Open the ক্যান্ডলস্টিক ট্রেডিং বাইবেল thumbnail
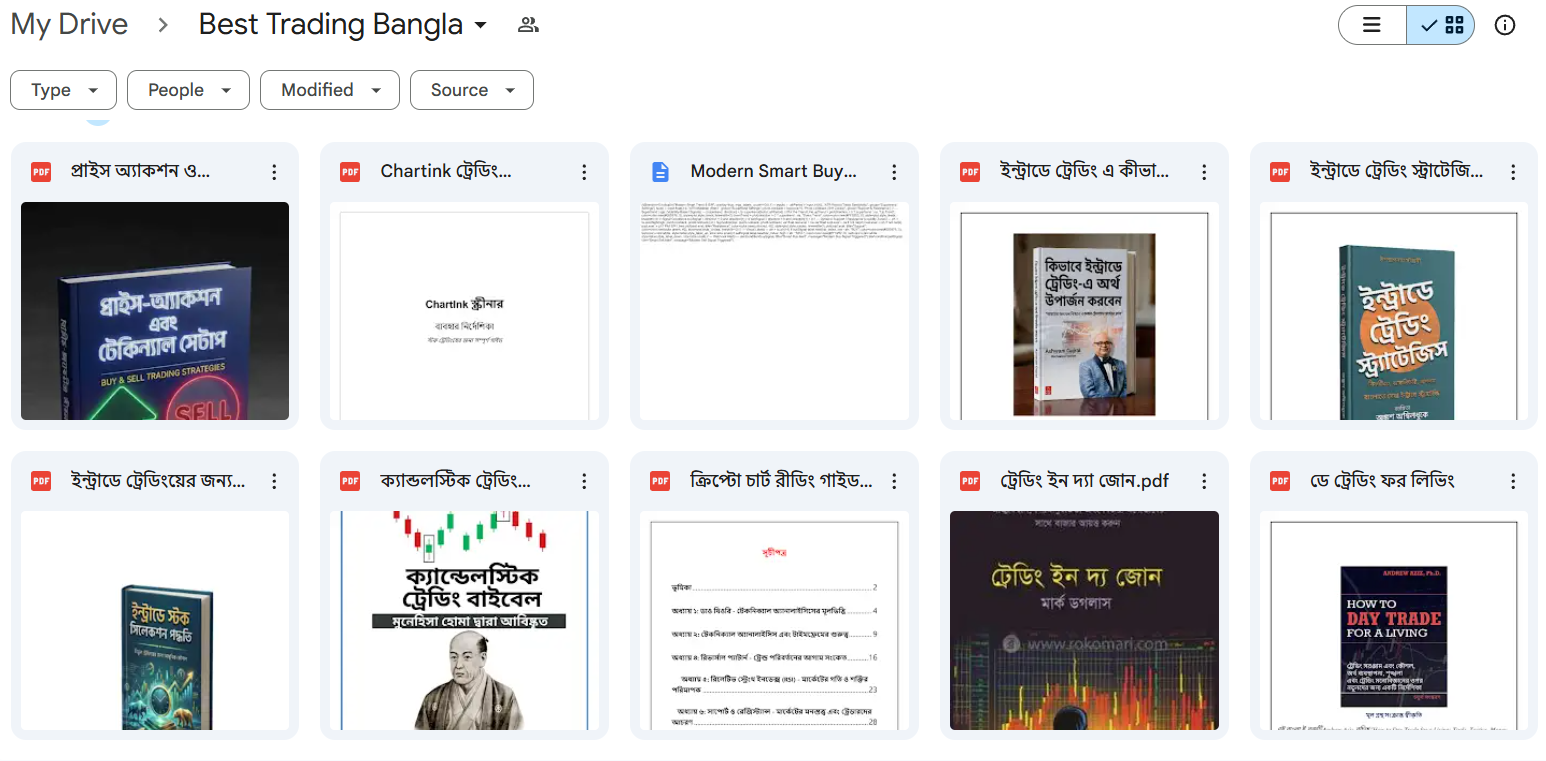Image resolution: width=1546 pixels, height=761 pixels. tap(464, 620)
